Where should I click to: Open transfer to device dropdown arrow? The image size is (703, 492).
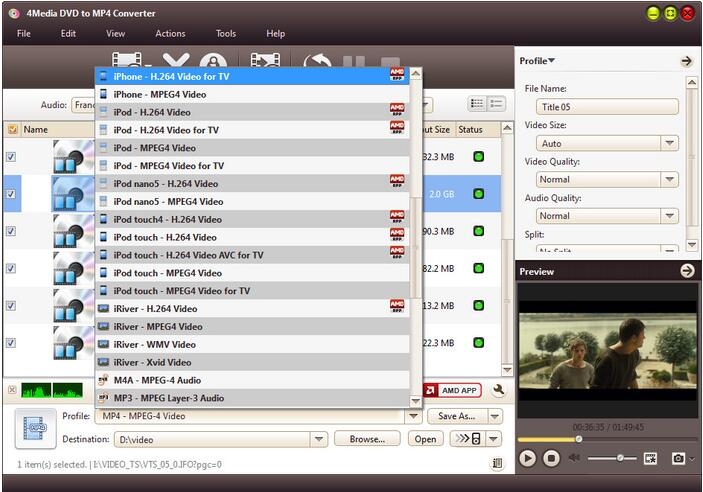coord(494,439)
